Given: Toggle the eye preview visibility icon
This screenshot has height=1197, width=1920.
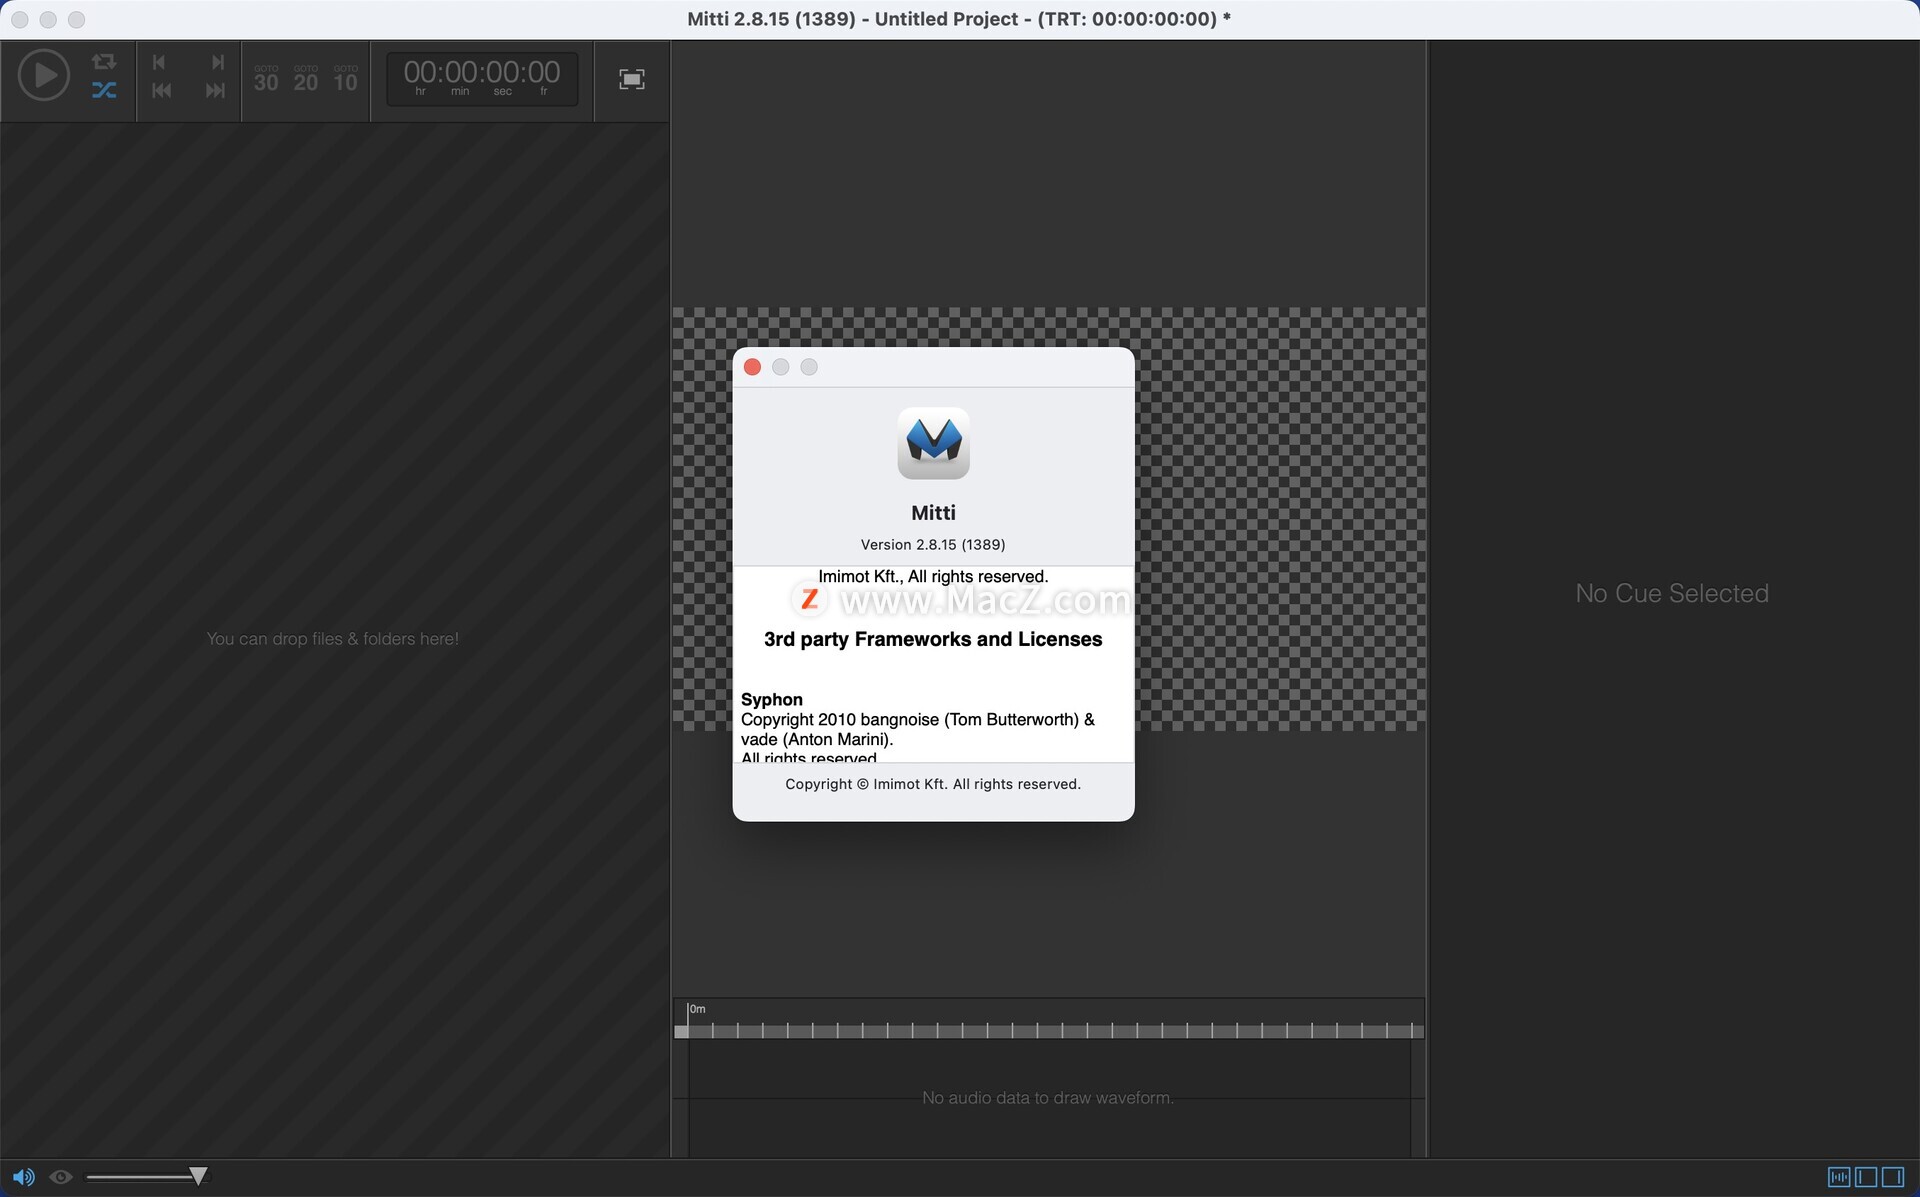Looking at the screenshot, I should [61, 1177].
